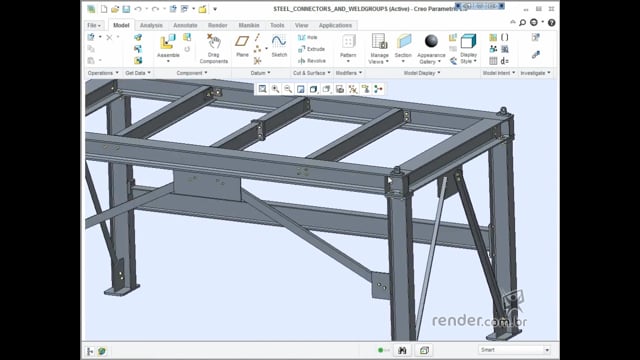
Task: Open Creo Help question mark
Action: [551, 23]
